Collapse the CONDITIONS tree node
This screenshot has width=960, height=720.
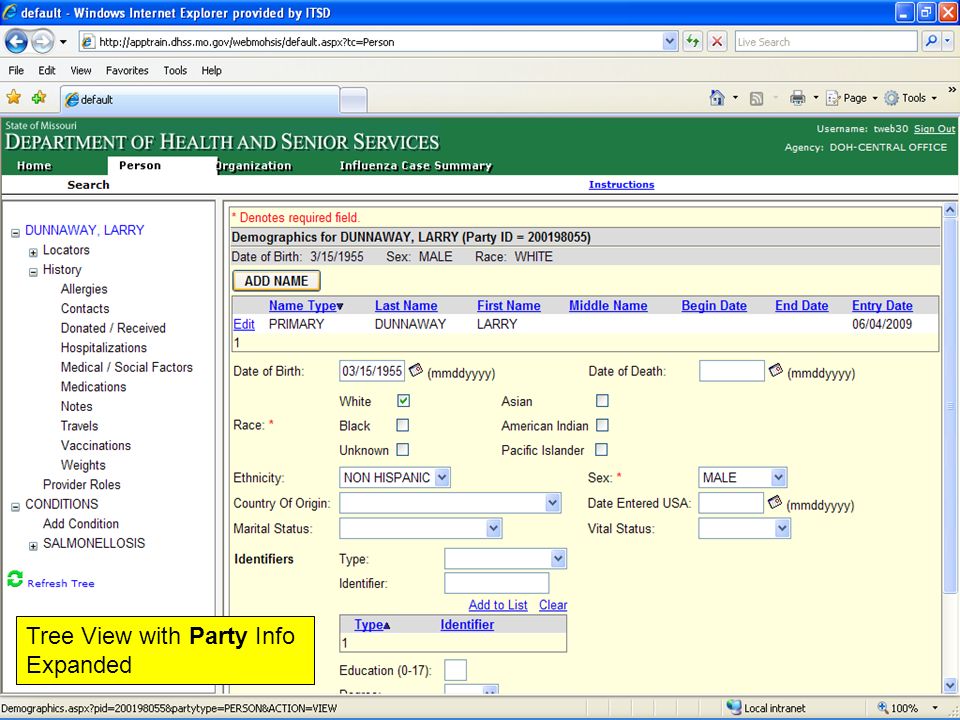pos(15,506)
